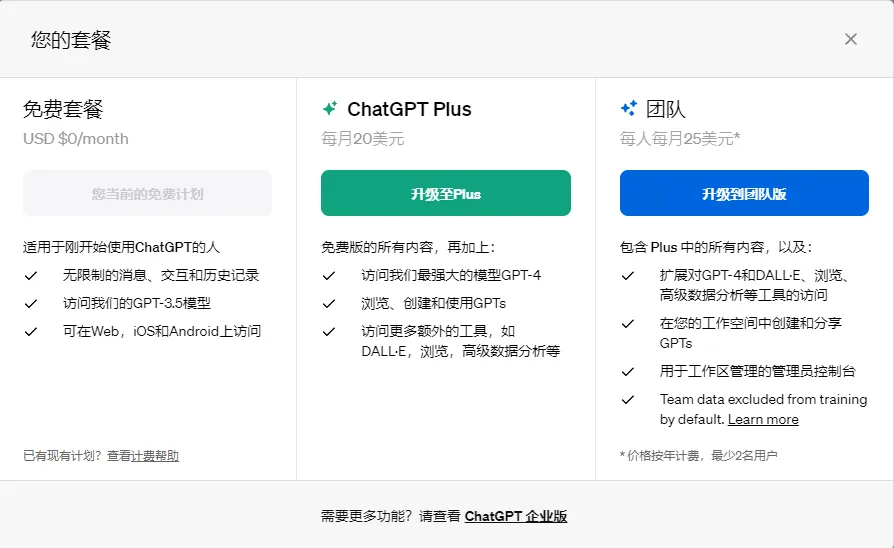Screen dimensions: 894x548
Task: Open the 计费帮助 link
Action: point(155,456)
